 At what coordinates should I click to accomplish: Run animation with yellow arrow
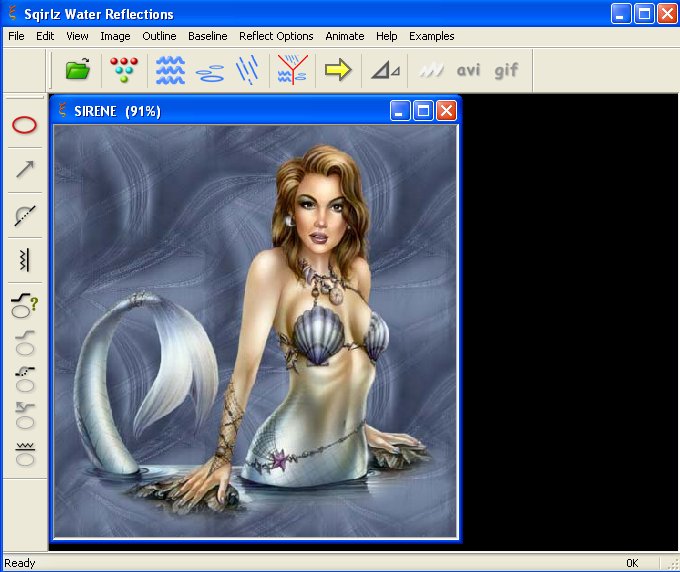(338, 70)
